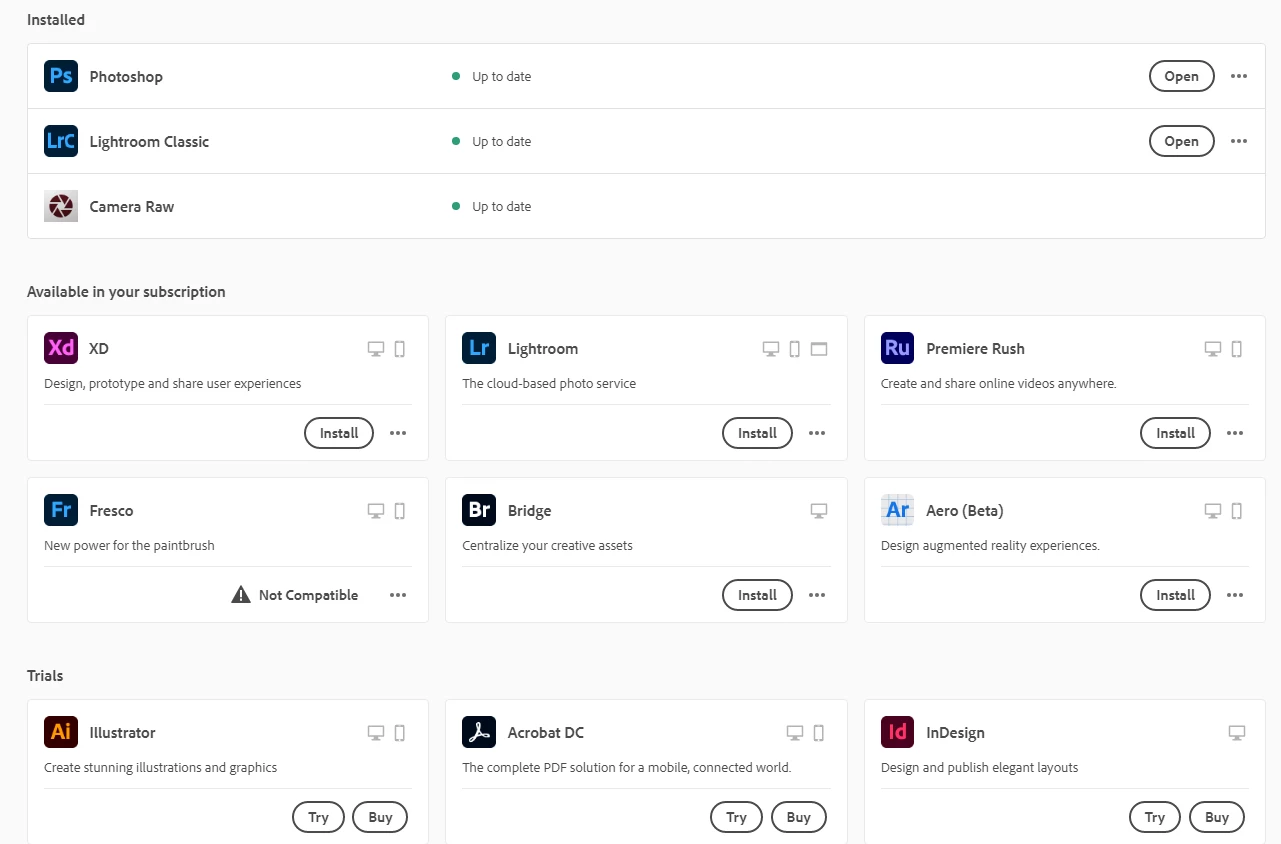The image size is (1281, 844).
Task: Install Premiere Rush
Action: tap(1175, 433)
